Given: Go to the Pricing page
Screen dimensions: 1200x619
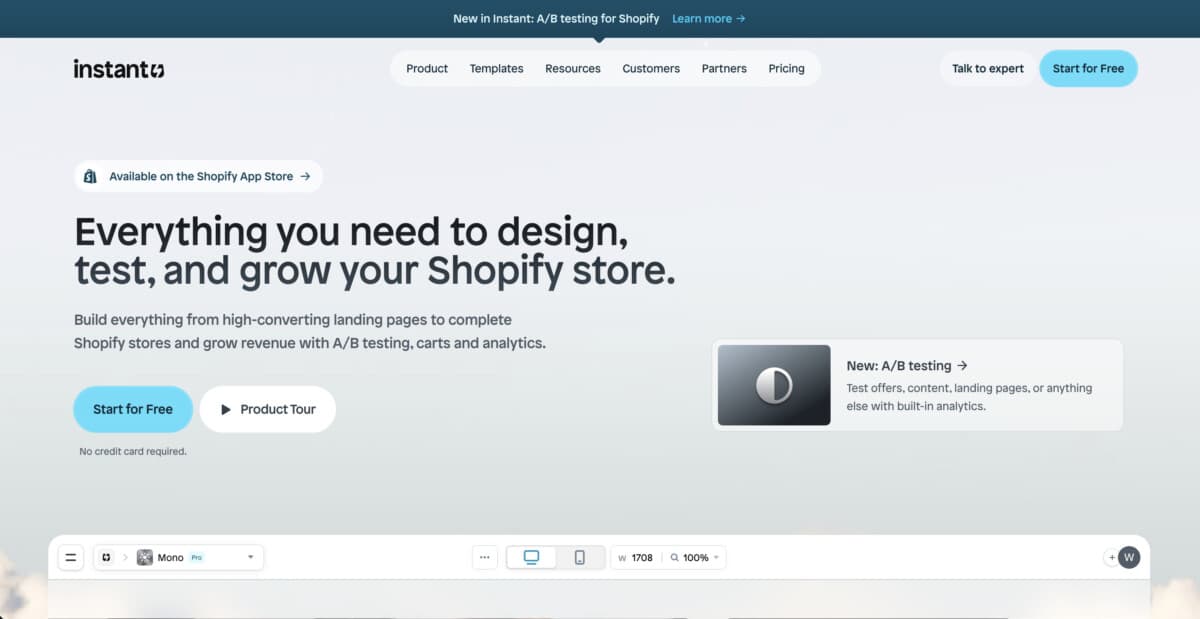Looking at the screenshot, I should [x=786, y=69].
